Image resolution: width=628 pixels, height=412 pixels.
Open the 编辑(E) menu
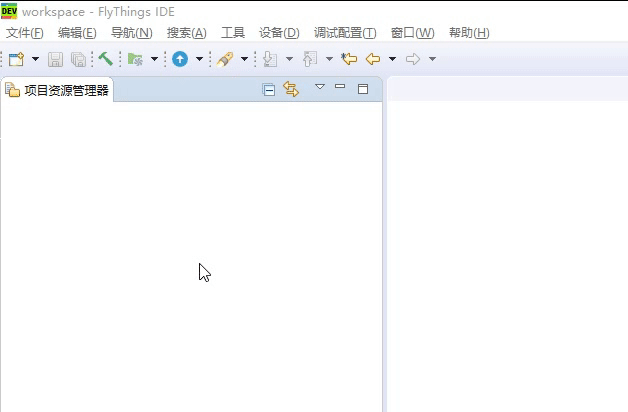(77, 33)
